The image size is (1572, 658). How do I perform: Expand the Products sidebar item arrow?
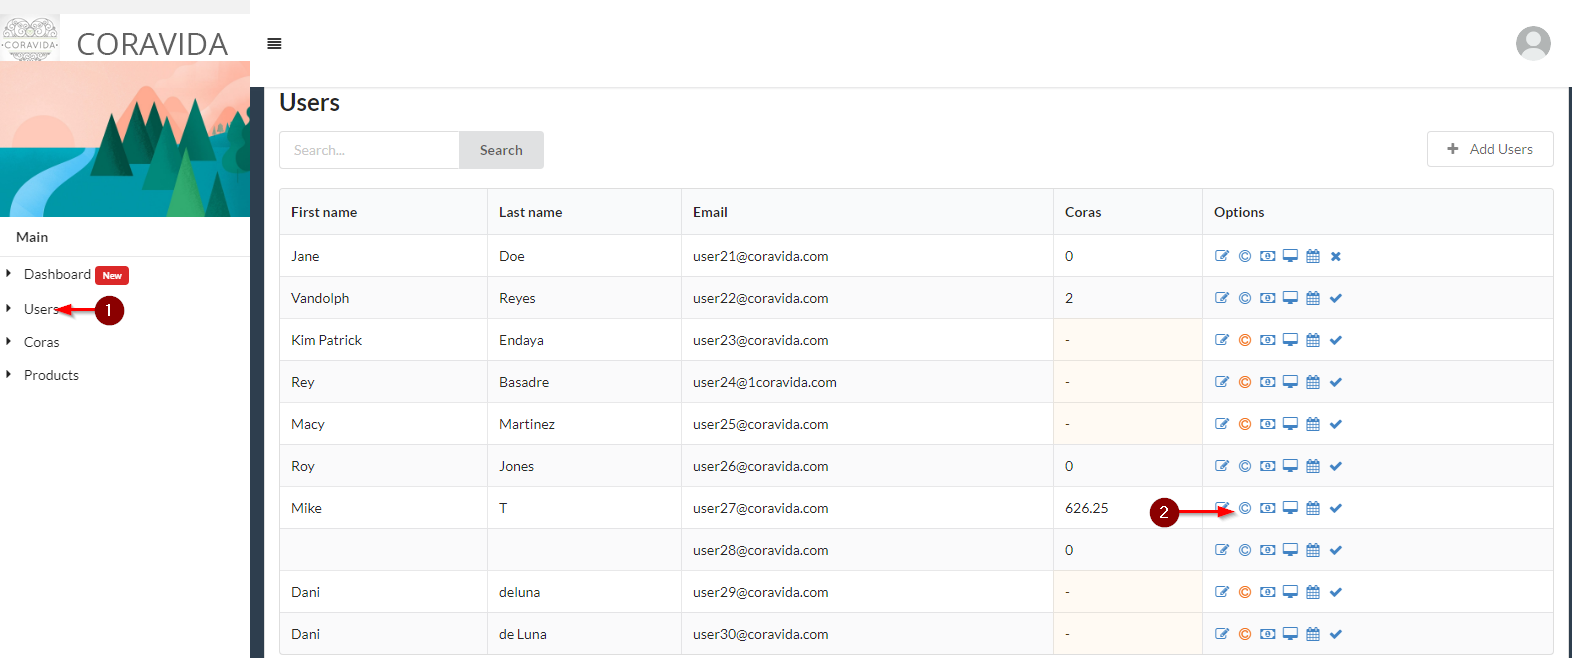click(9, 375)
